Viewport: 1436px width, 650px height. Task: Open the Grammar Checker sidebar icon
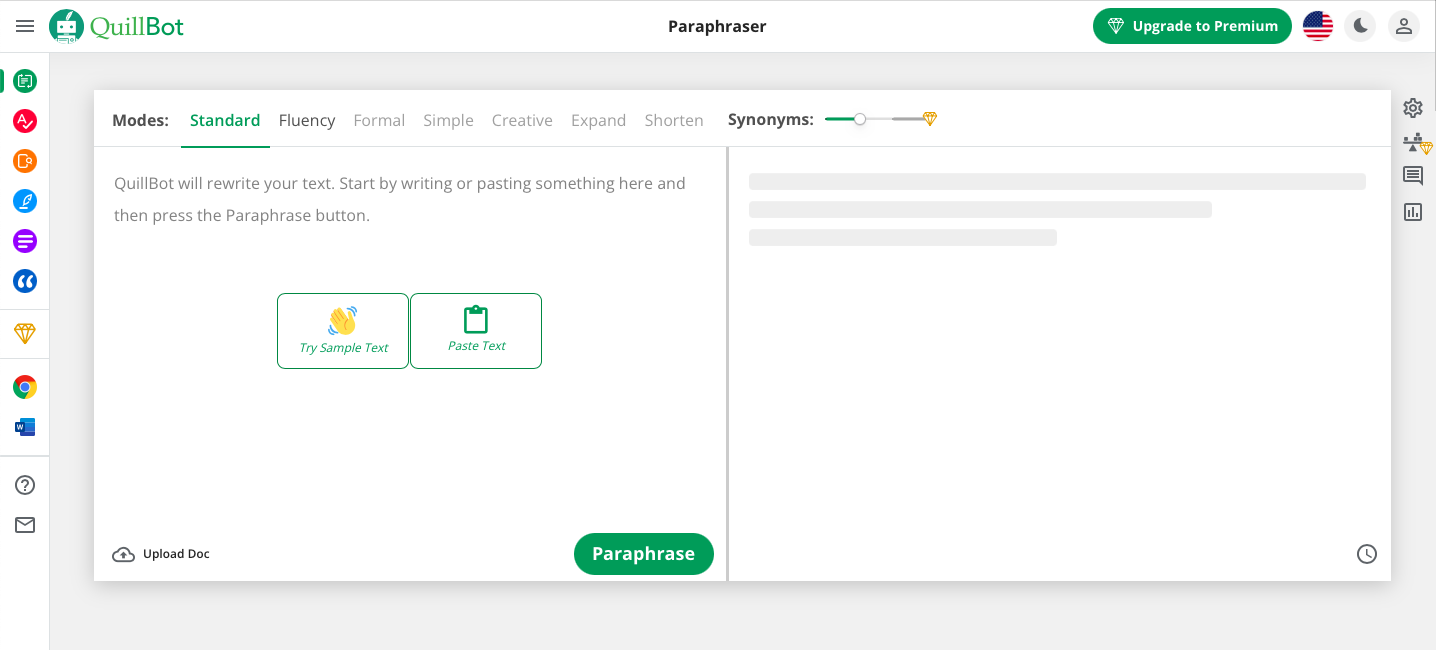tap(25, 121)
